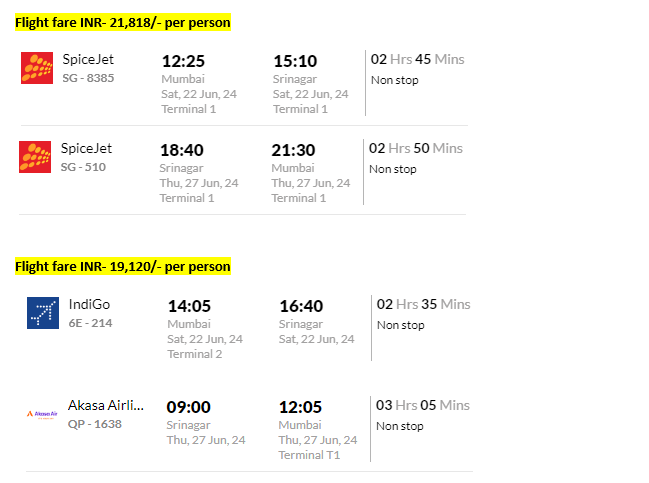
Task: Click the SpiceJet logo for flight SG-510
Action: tap(35, 157)
